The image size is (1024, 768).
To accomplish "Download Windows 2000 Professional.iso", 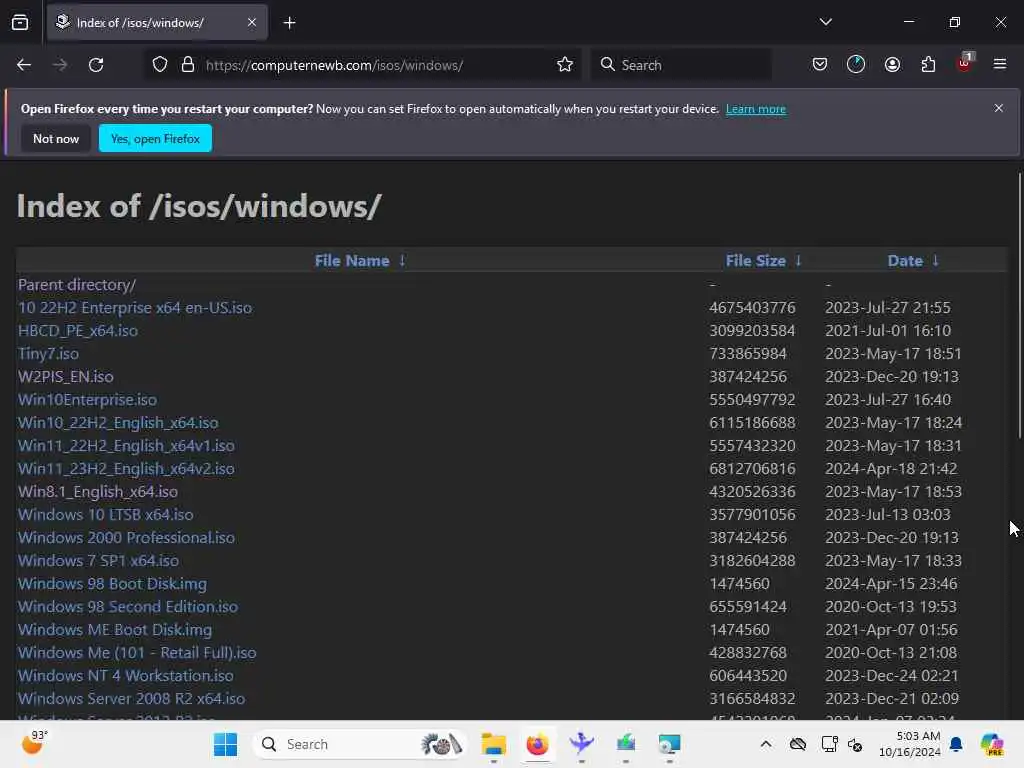I will 126,537.
